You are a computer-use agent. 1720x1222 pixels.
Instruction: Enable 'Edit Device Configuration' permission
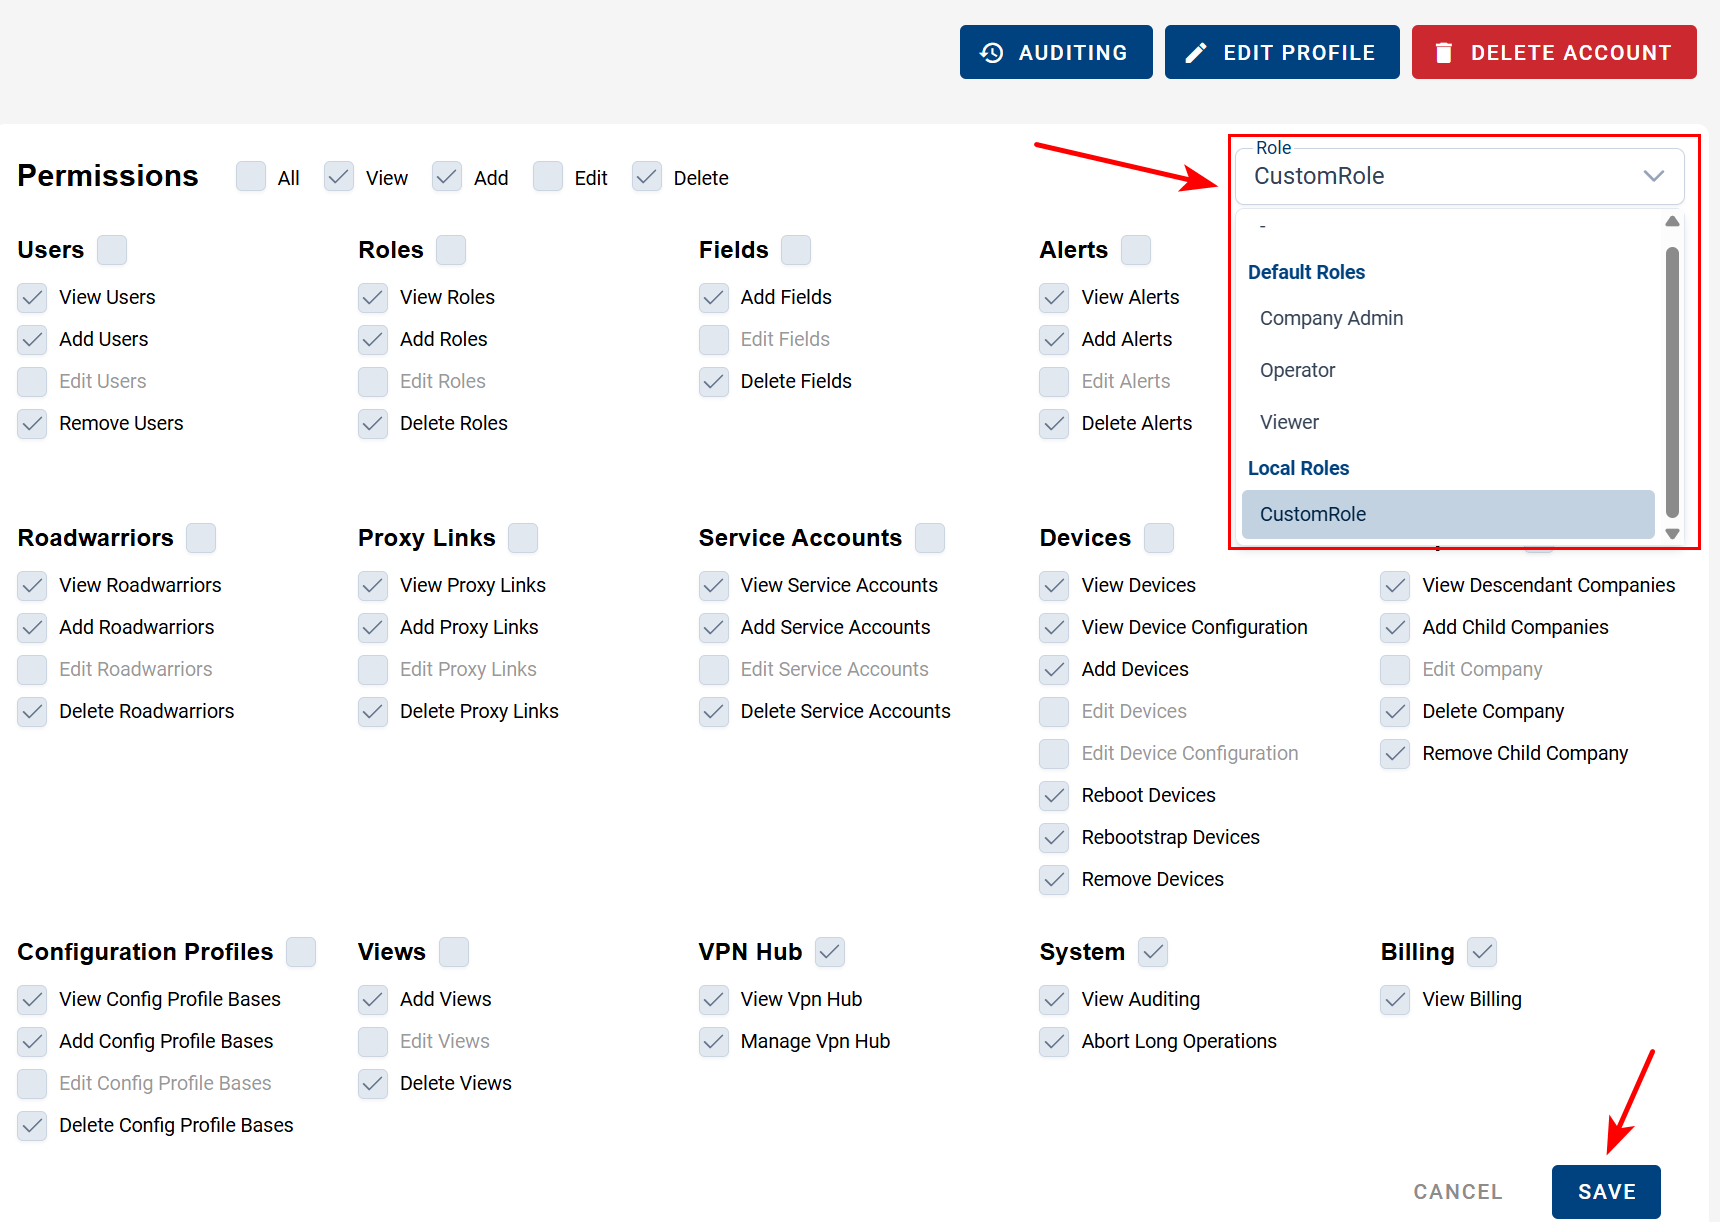(1053, 753)
